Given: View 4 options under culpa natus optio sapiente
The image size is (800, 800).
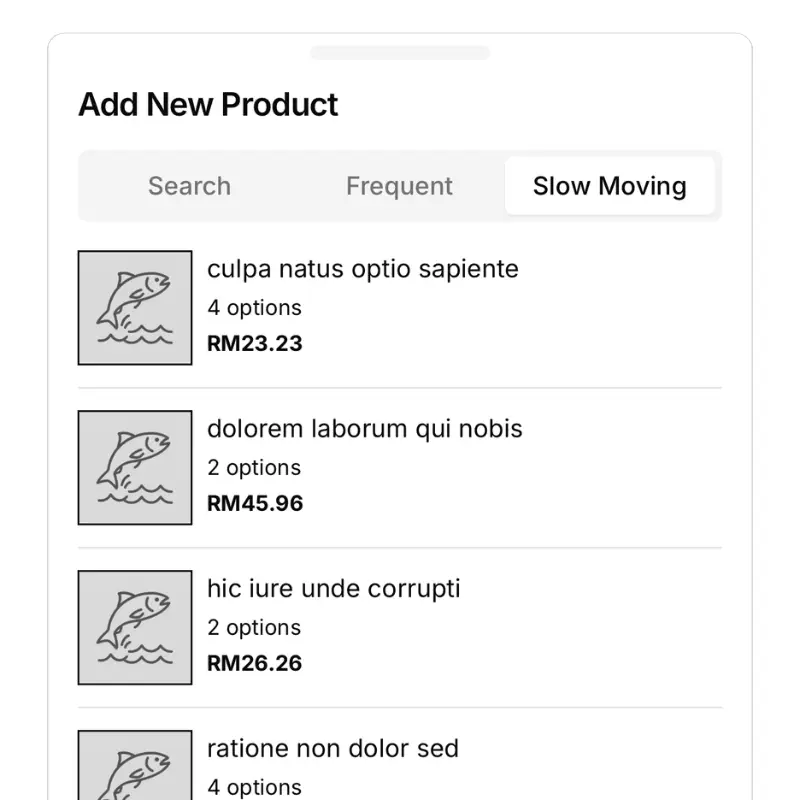Looking at the screenshot, I should [255, 308].
